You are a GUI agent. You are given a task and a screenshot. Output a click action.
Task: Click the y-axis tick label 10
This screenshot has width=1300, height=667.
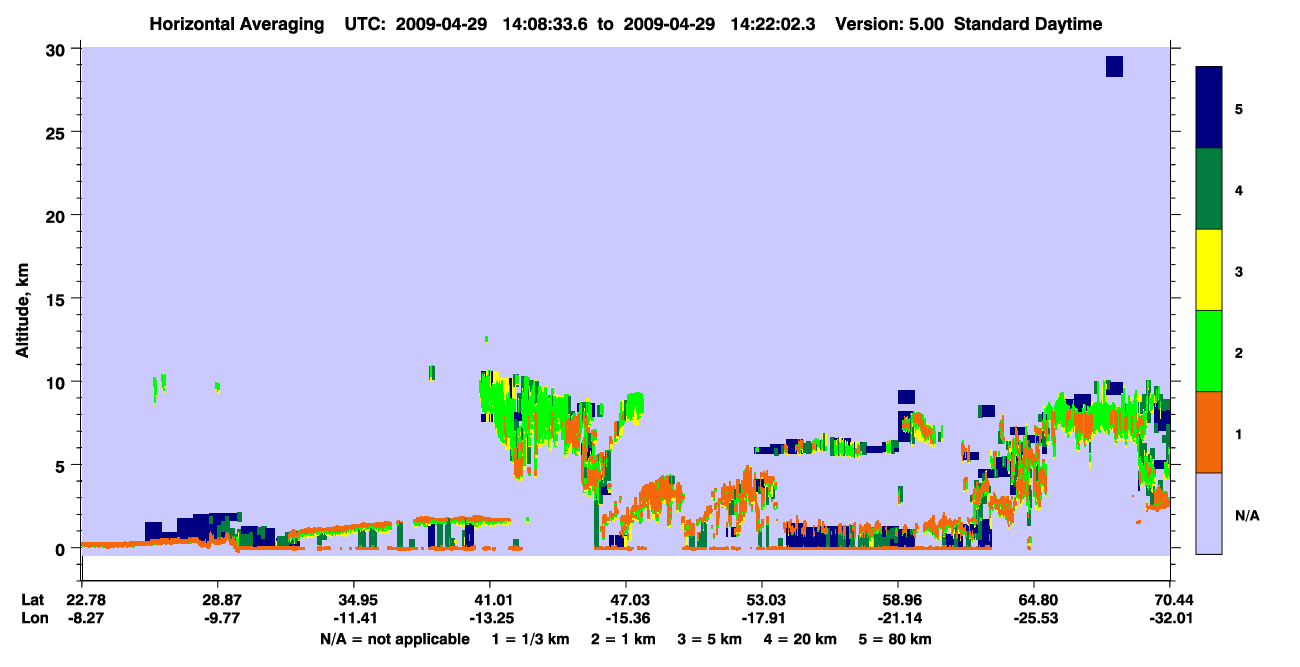point(57,382)
